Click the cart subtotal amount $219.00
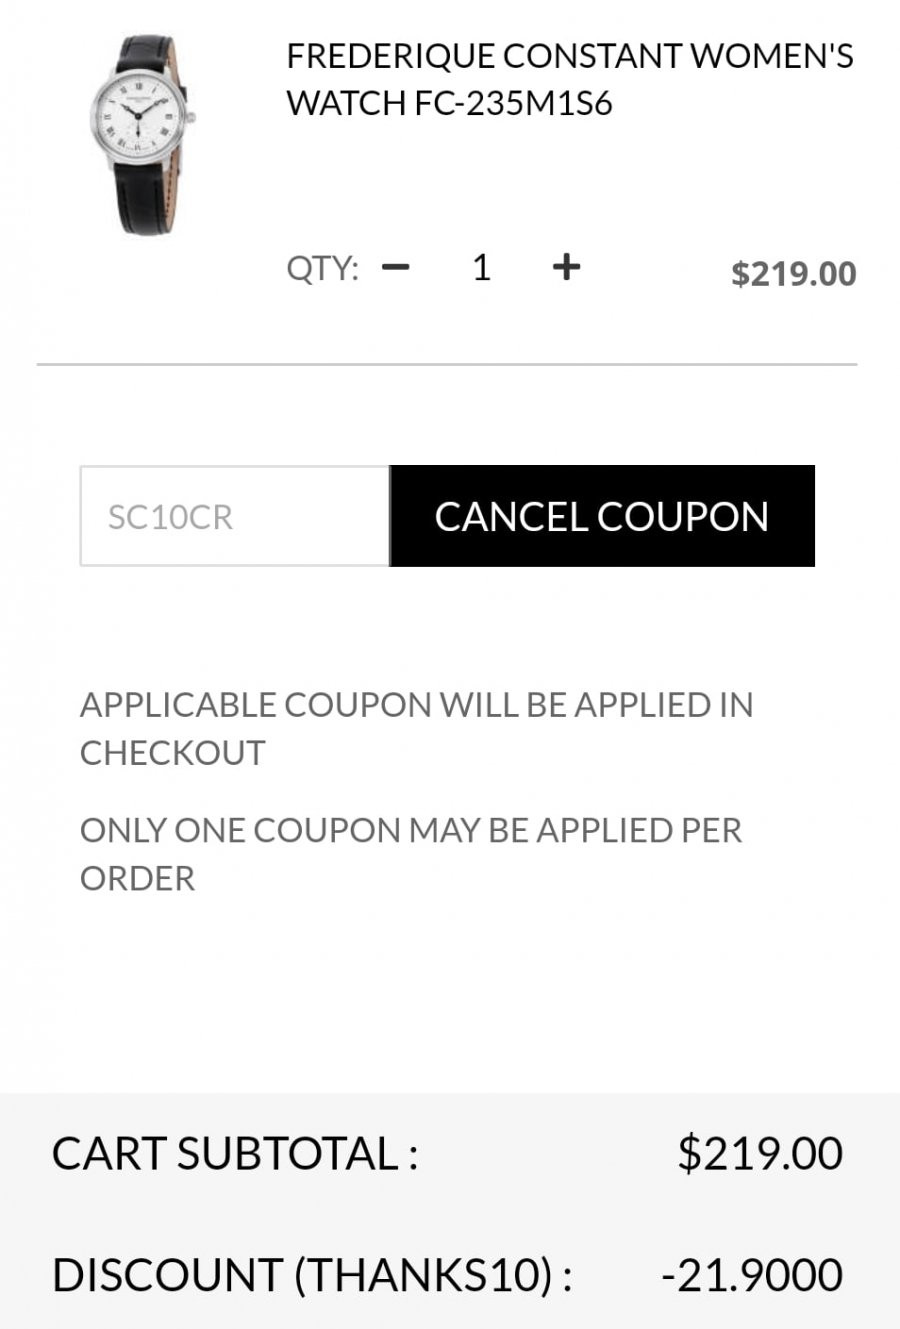Screen dimensions: 900x1329 point(760,1153)
